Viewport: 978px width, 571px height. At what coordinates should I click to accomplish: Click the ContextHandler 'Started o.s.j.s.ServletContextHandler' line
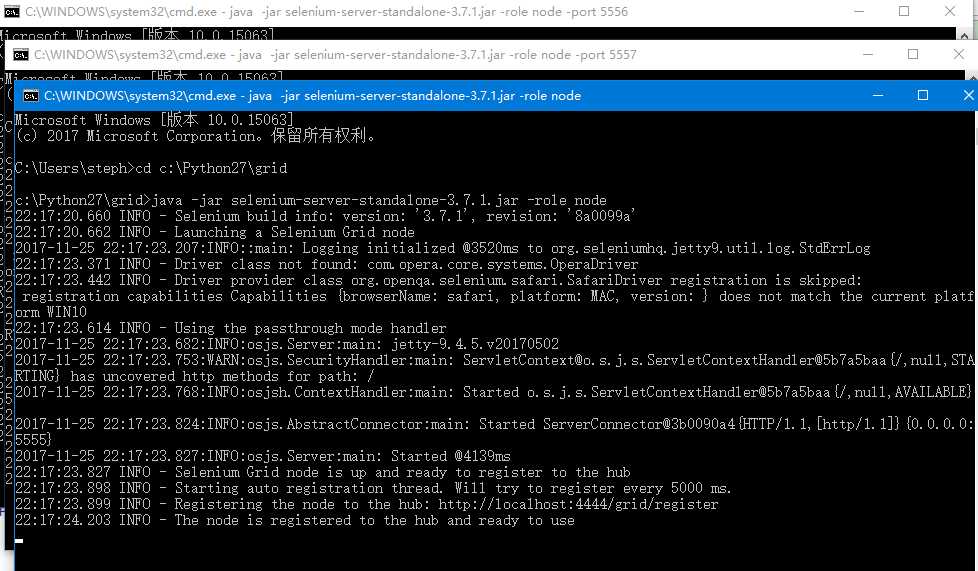pyautogui.click(x=493, y=393)
